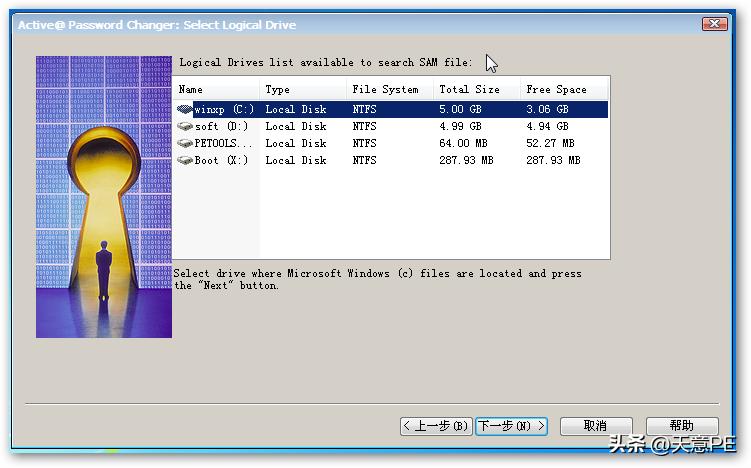Sort list by Name column header
The width and height of the screenshot is (751, 468).
pos(216,90)
